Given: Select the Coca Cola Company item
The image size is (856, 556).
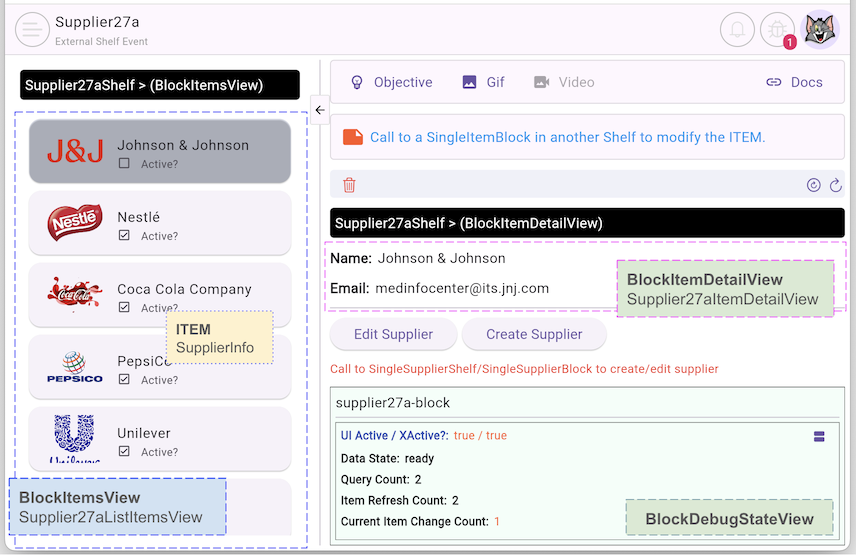Looking at the screenshot, I should [184, 289].
